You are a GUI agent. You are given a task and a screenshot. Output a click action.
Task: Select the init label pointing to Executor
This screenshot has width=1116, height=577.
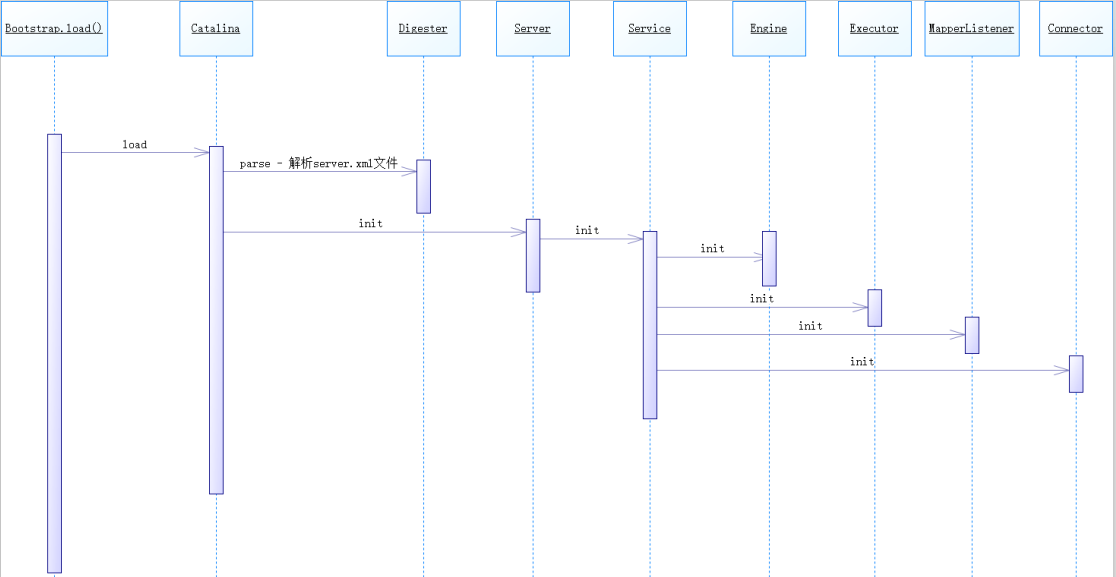click(762, 299)
